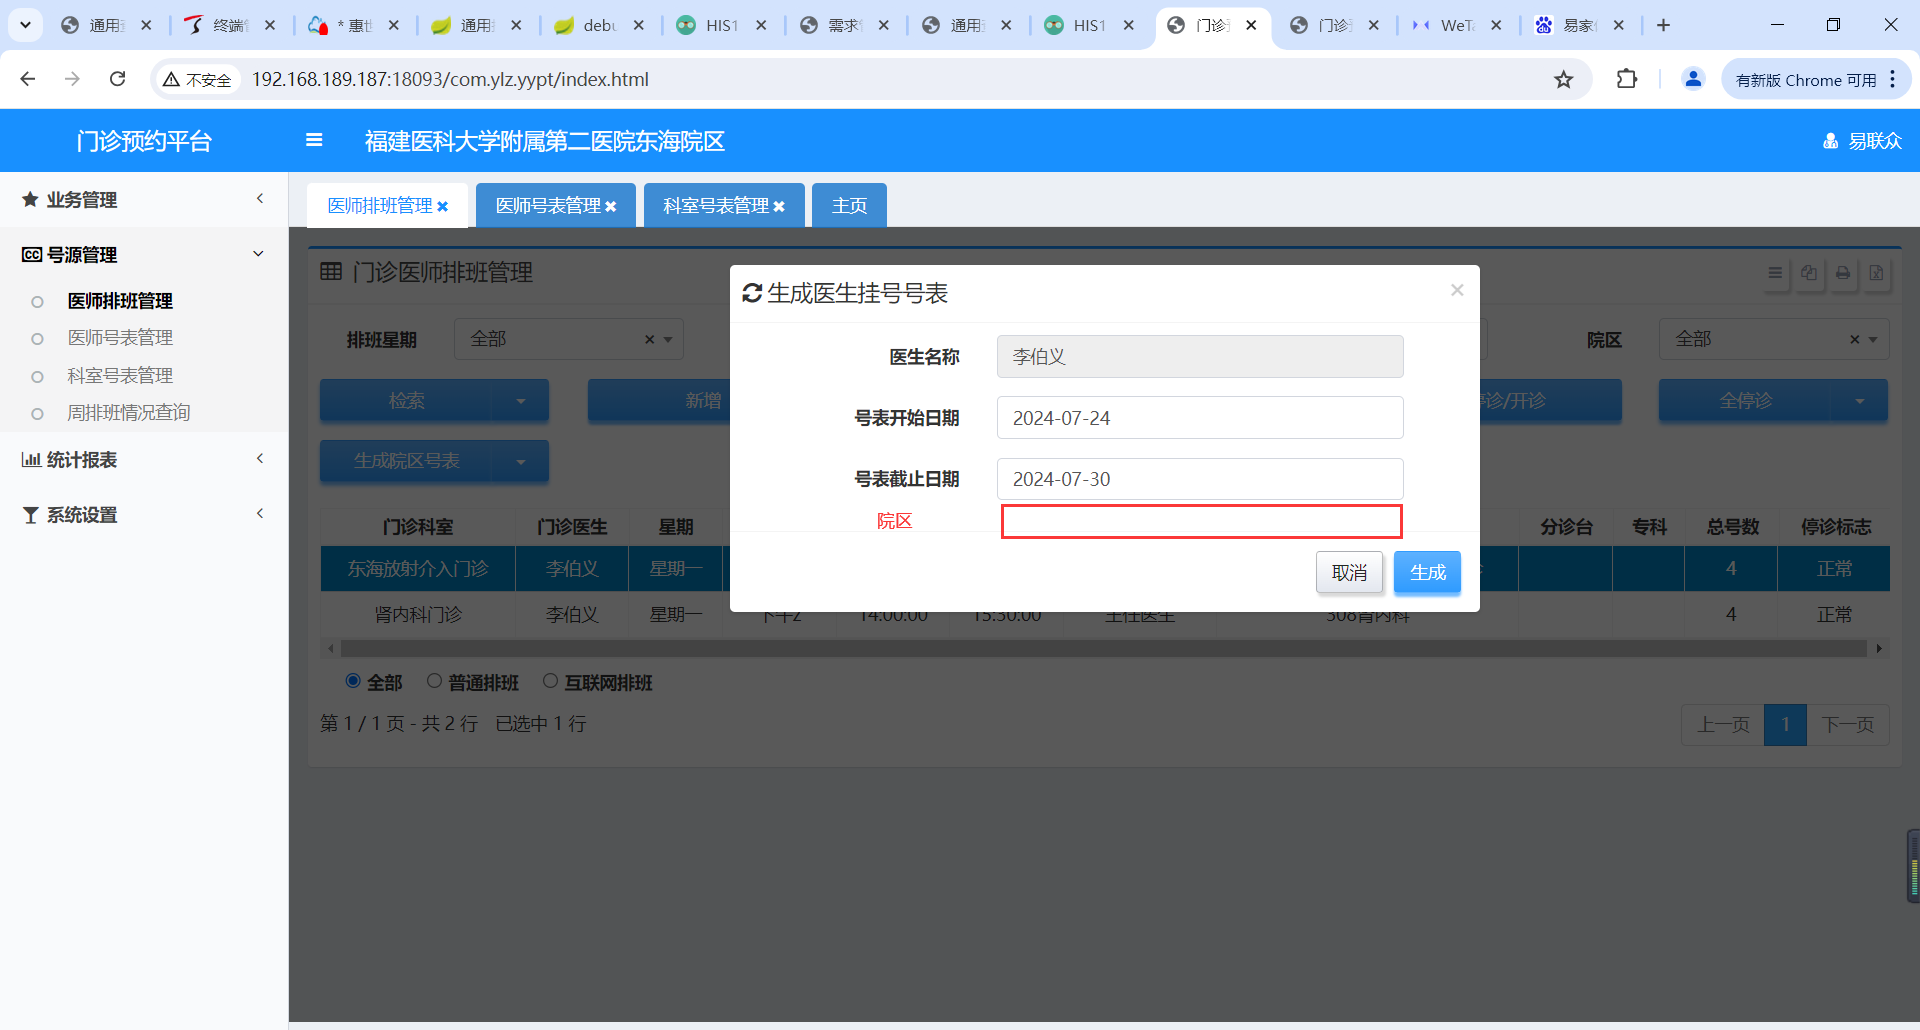Toggle the sidebar hamburger menu icon
This screenshot has width=1920, height=1030.
coord(314,140)
